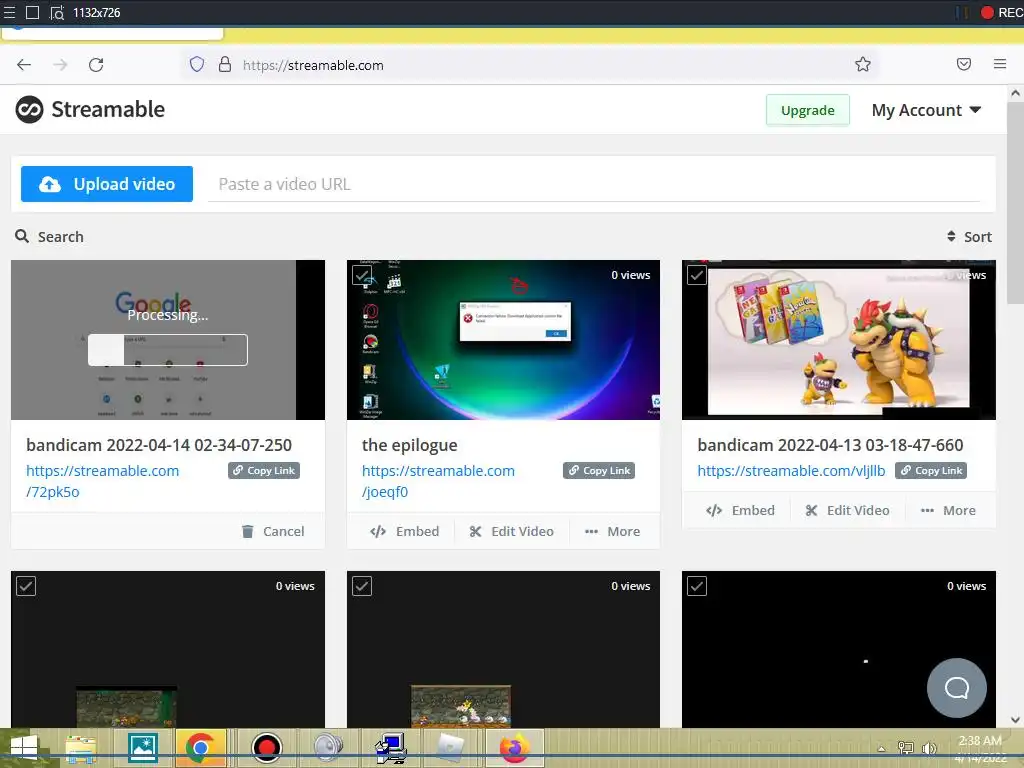Open the Bowser video thumbnail

[839, 340]
